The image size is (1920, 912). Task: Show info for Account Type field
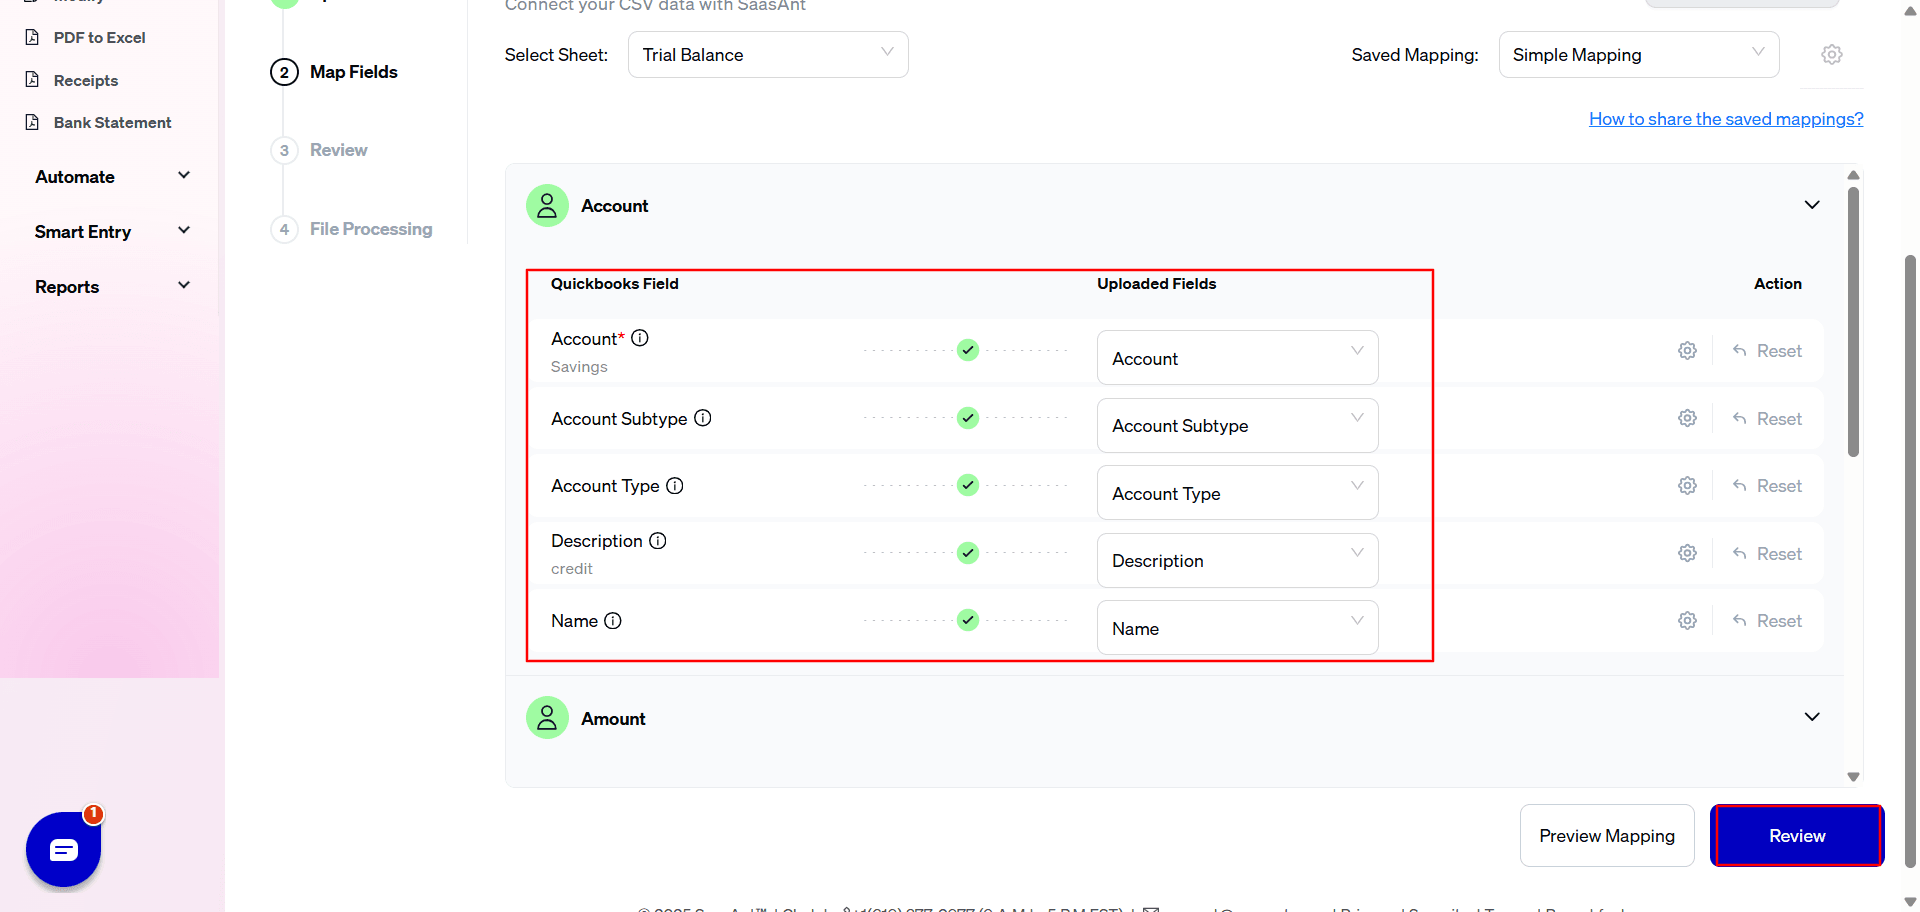(675, 486)
